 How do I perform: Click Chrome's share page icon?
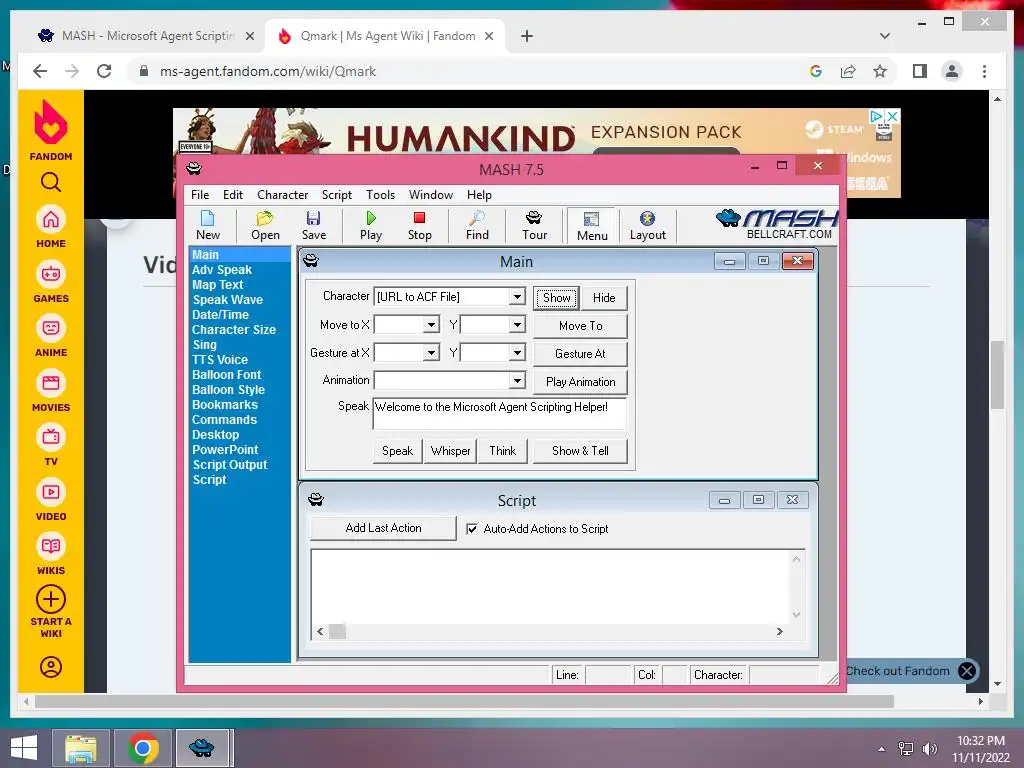point(848,71)
